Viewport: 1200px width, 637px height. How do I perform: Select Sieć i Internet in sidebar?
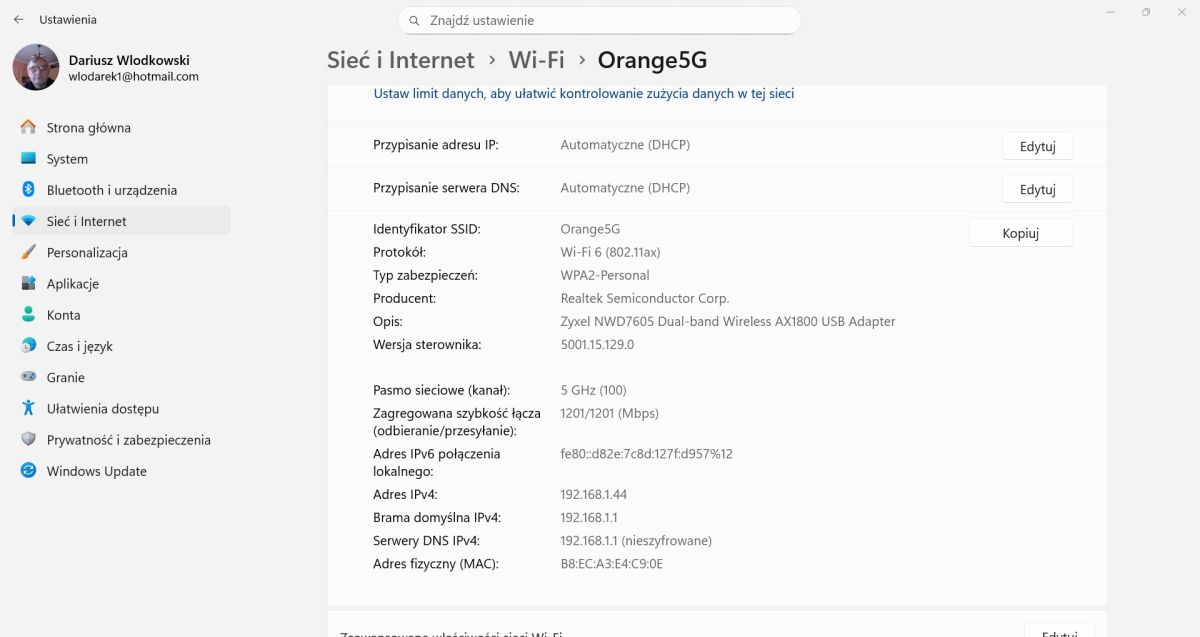(121, 221)
